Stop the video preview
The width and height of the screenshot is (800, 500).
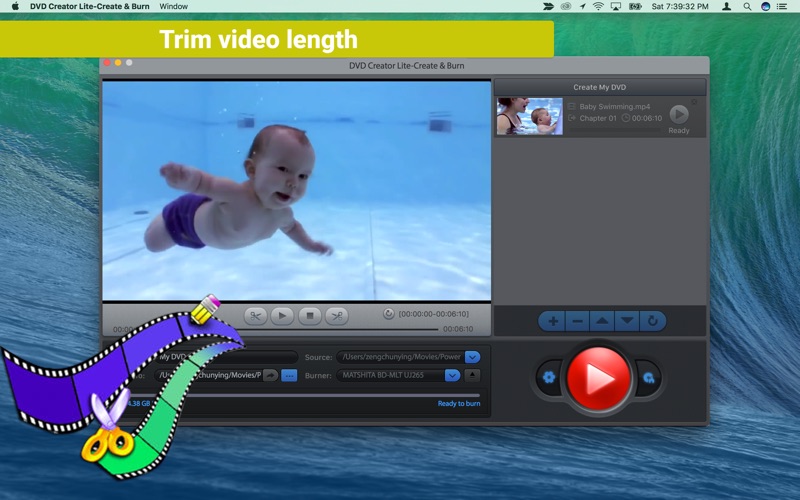(309, 316)
